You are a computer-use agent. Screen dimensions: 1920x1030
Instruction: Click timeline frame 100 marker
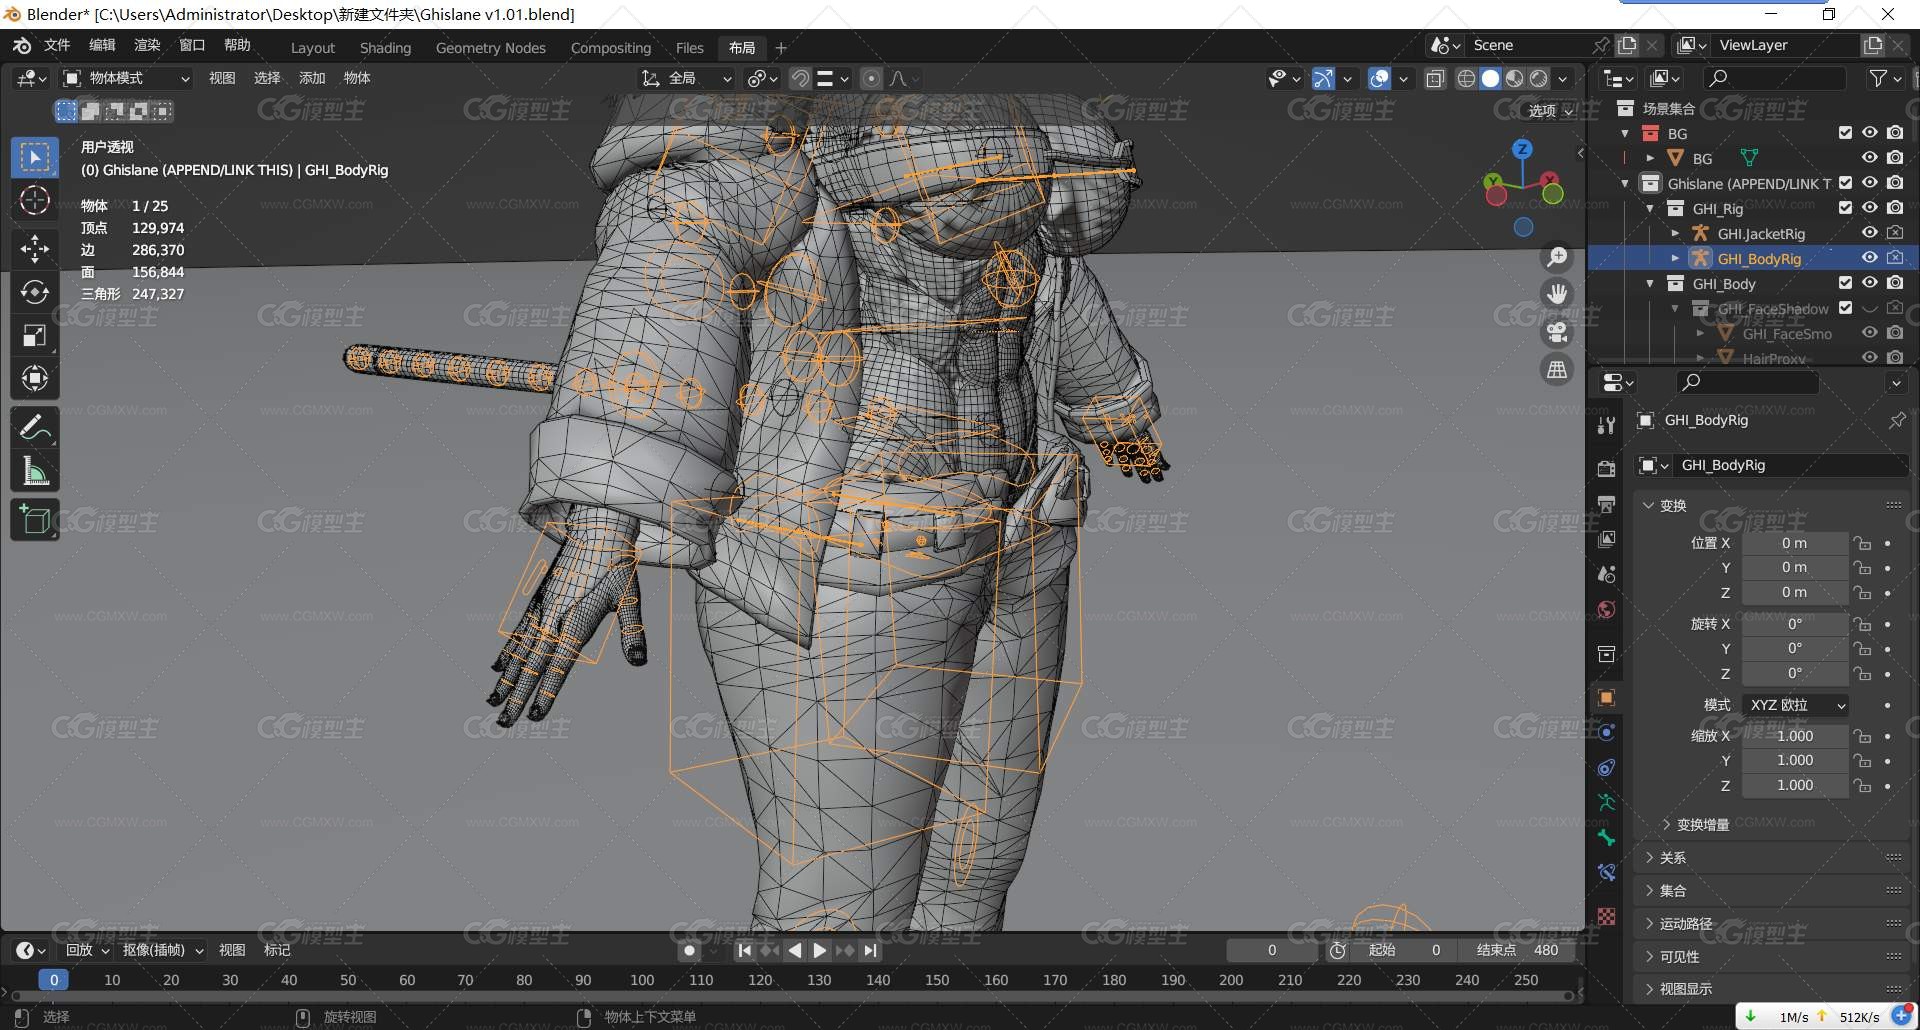tap(642, 981)
